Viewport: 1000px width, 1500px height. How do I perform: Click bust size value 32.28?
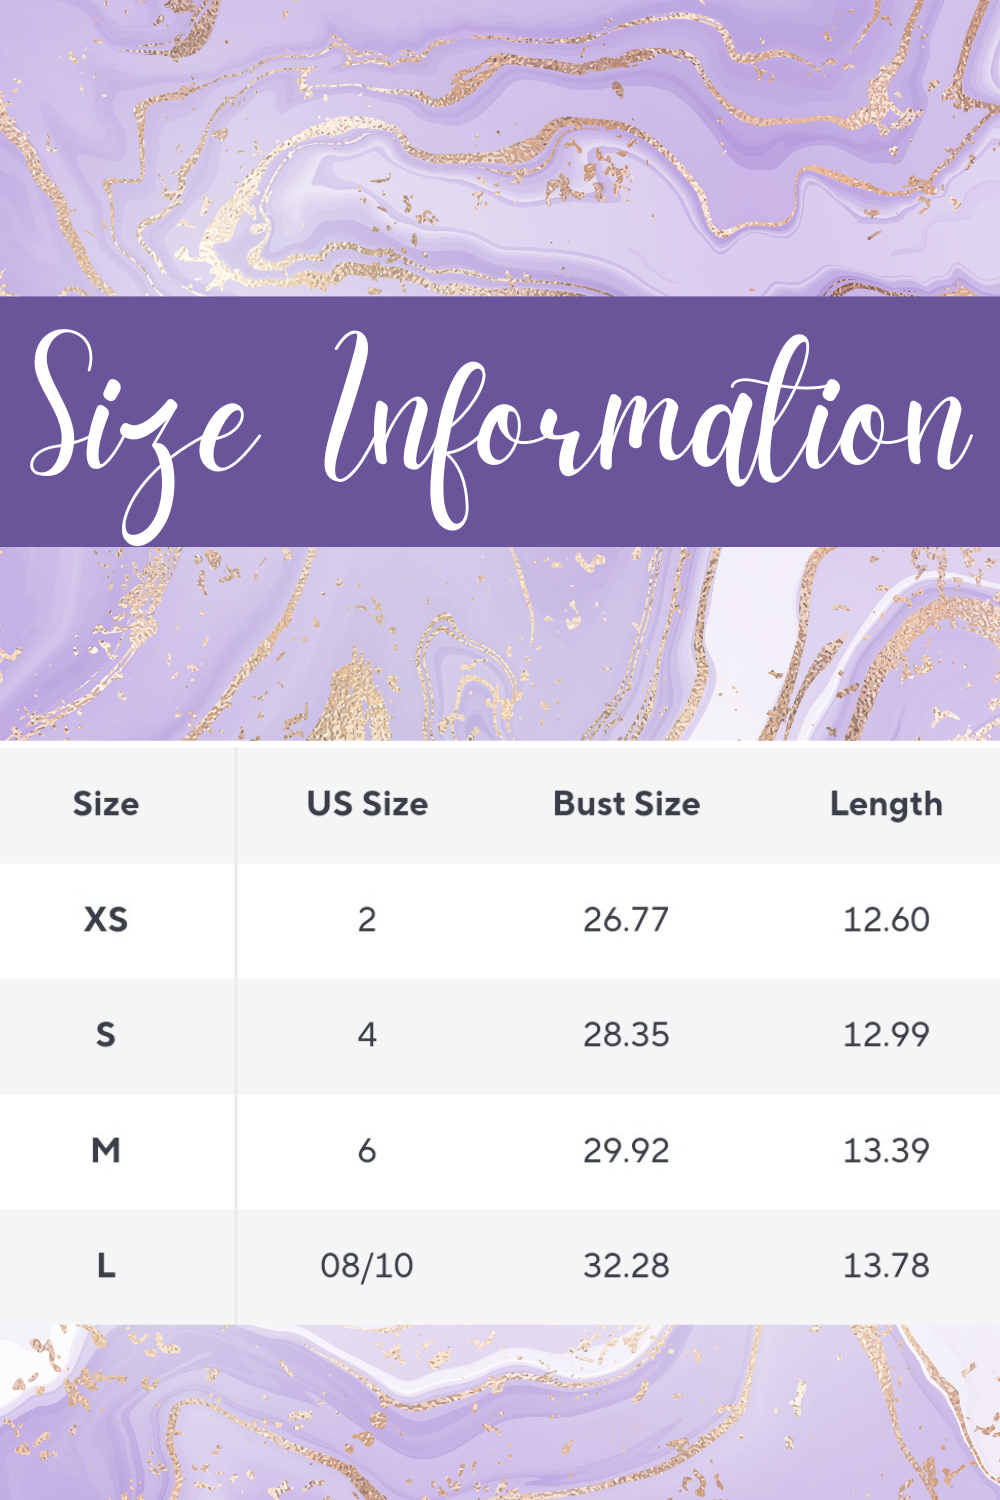[626, 1266]
